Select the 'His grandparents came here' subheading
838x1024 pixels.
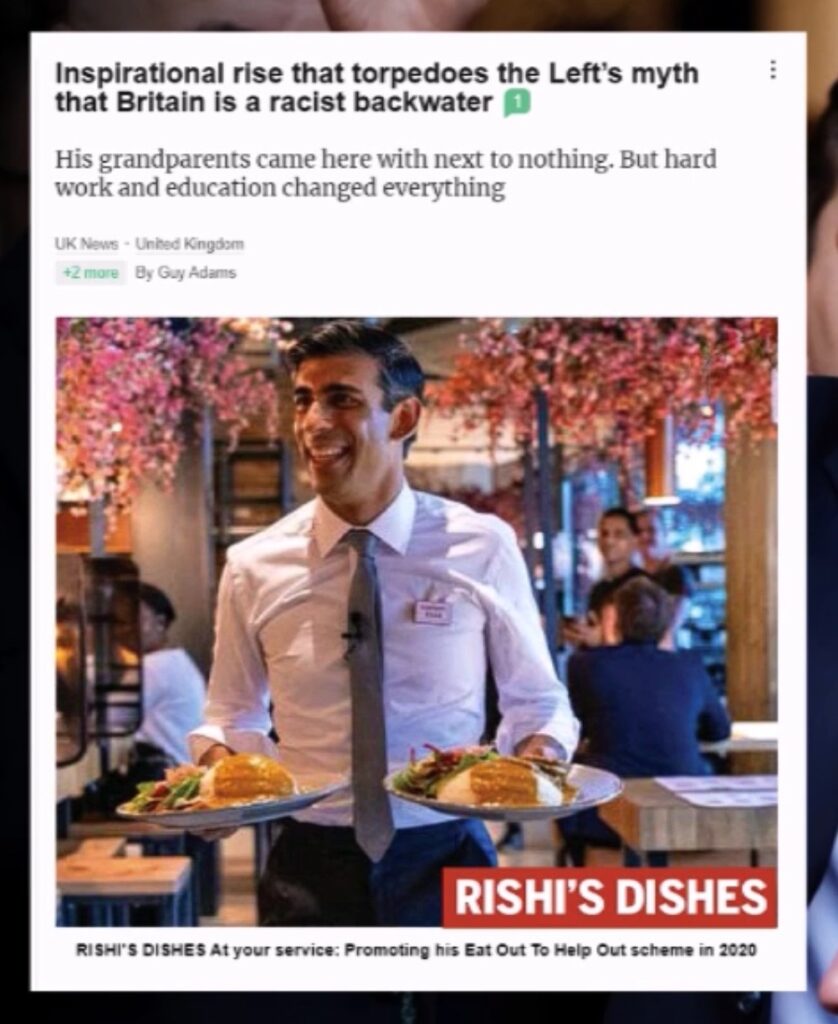click(385, 173)
